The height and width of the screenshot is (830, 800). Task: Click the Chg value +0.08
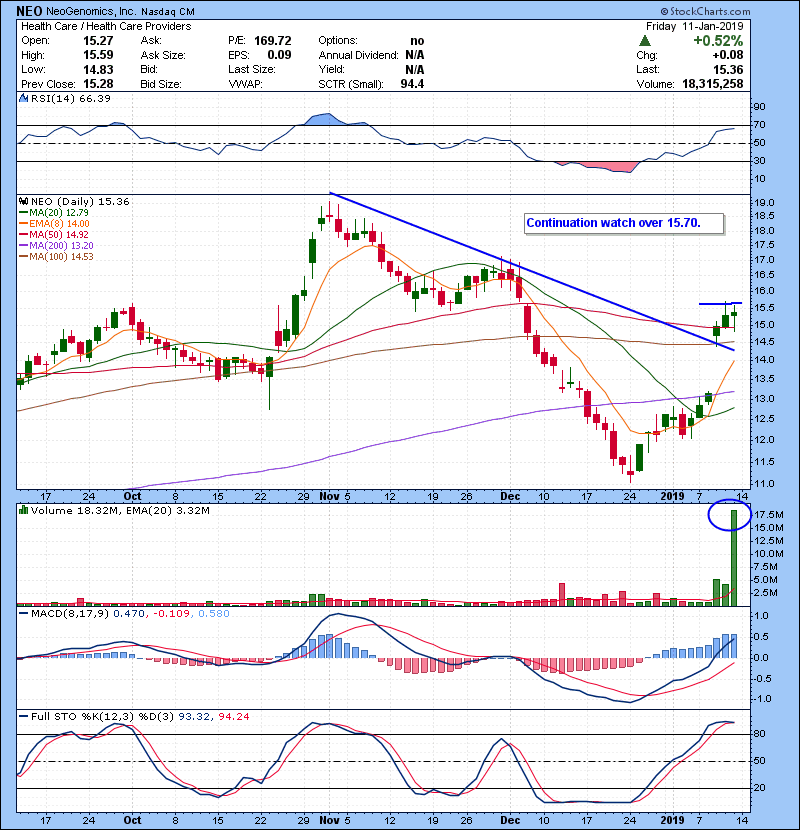(727, 55)
